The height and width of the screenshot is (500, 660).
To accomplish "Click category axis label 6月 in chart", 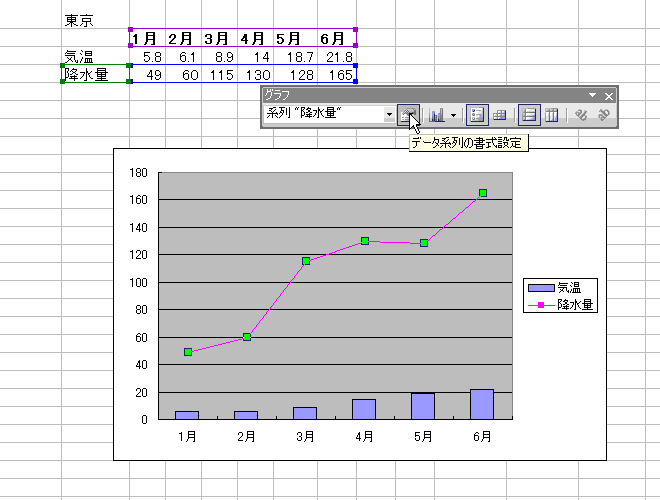I will pos(482,436).
